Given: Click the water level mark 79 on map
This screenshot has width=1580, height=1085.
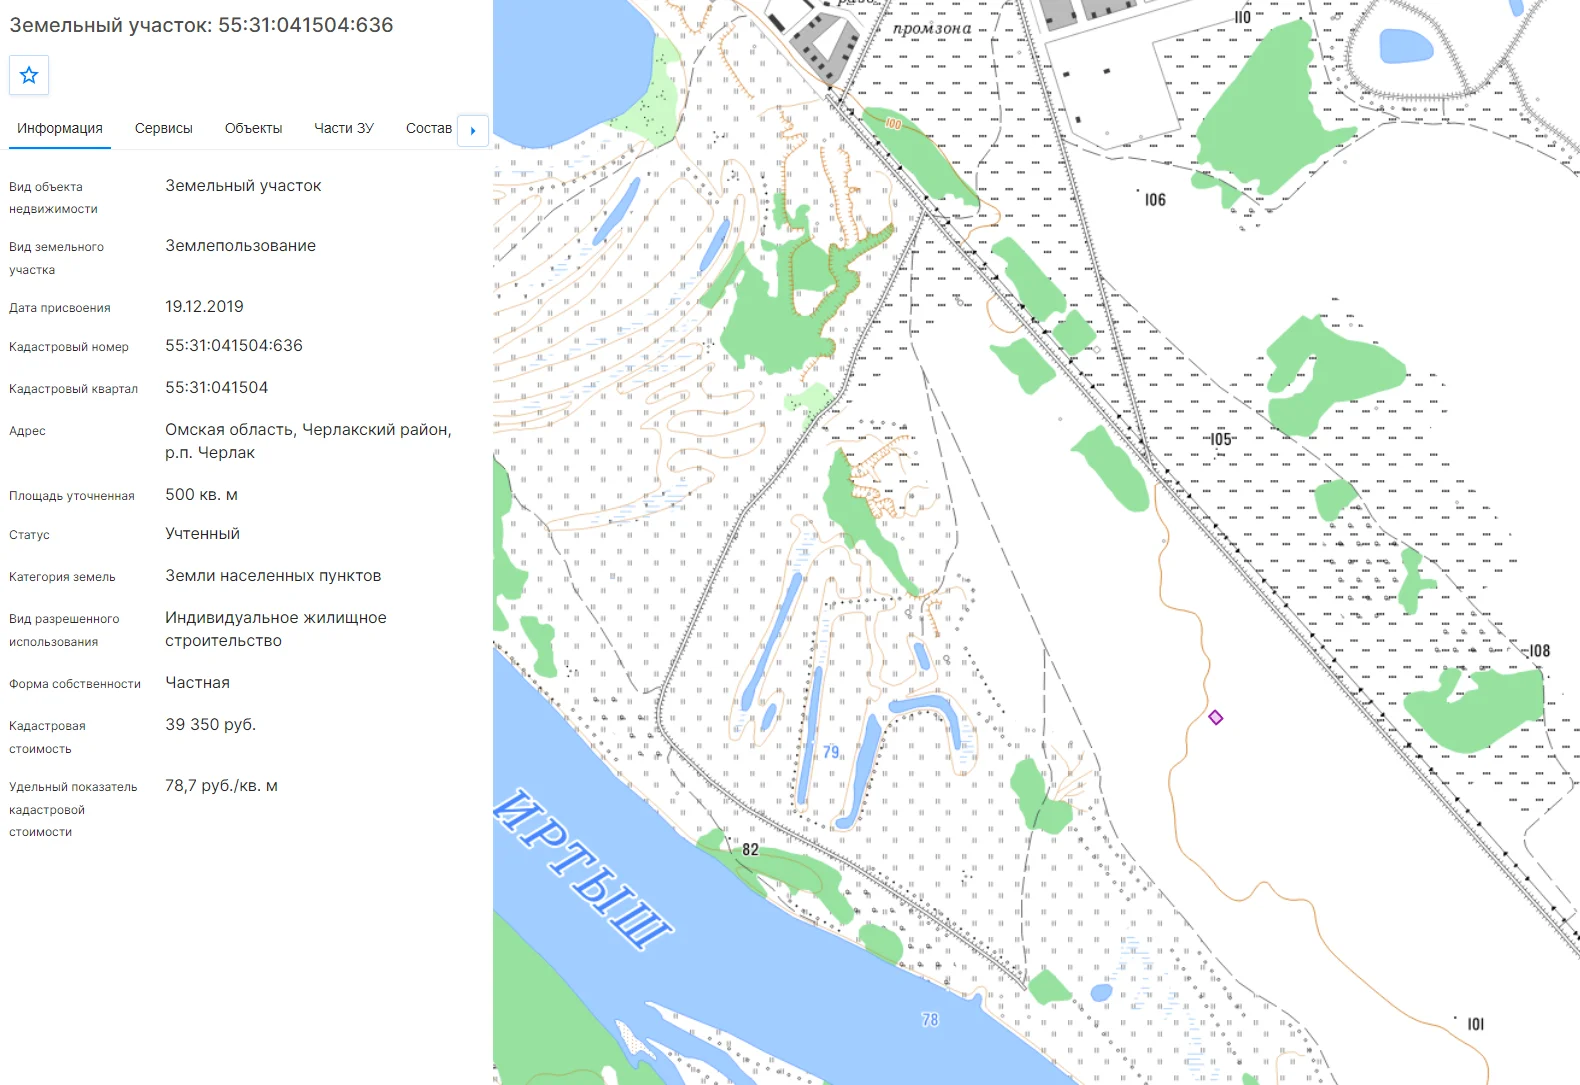Looking at the screenshot, I should click(831, 751).
